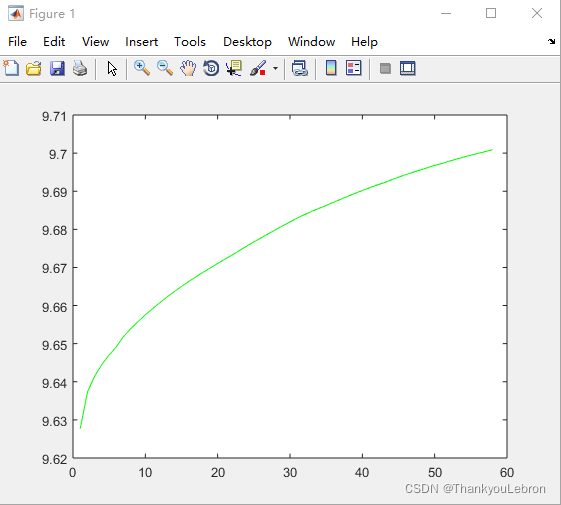Dock the figure with the corner arrow
Screen dimensions: 561x505
(551, 42)
